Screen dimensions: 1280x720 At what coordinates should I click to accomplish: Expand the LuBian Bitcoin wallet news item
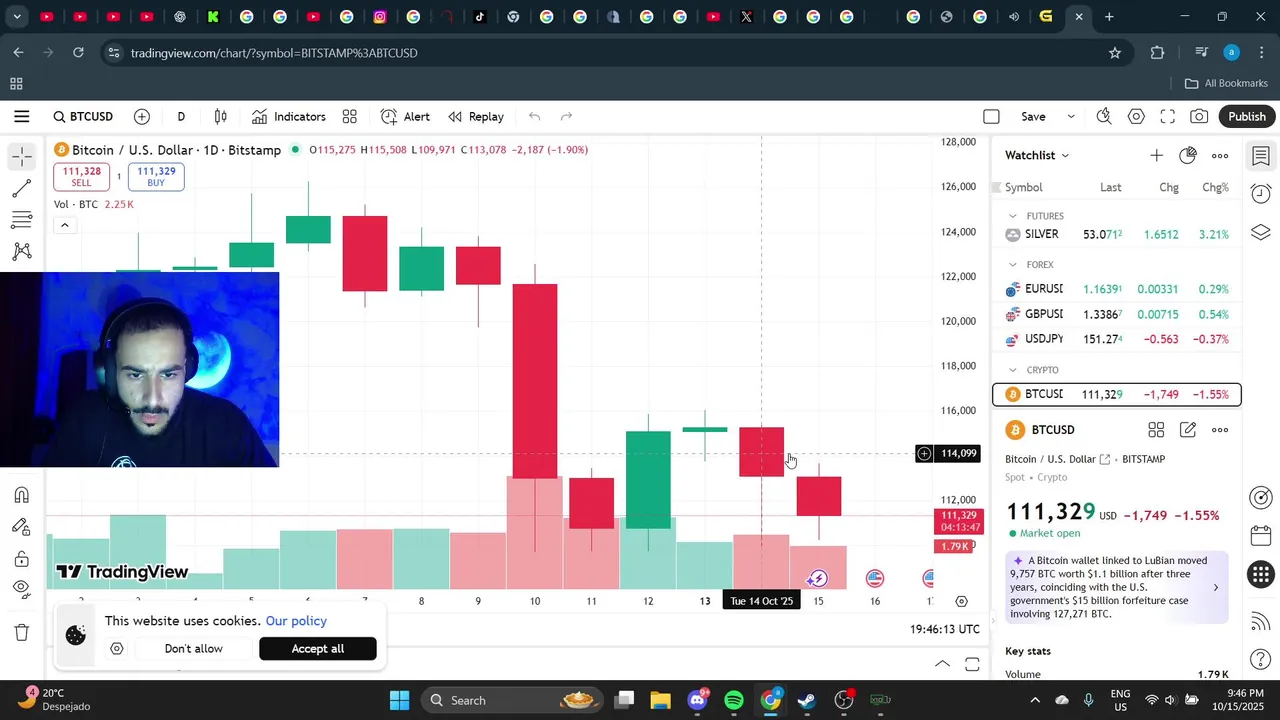pos(1117,587)
